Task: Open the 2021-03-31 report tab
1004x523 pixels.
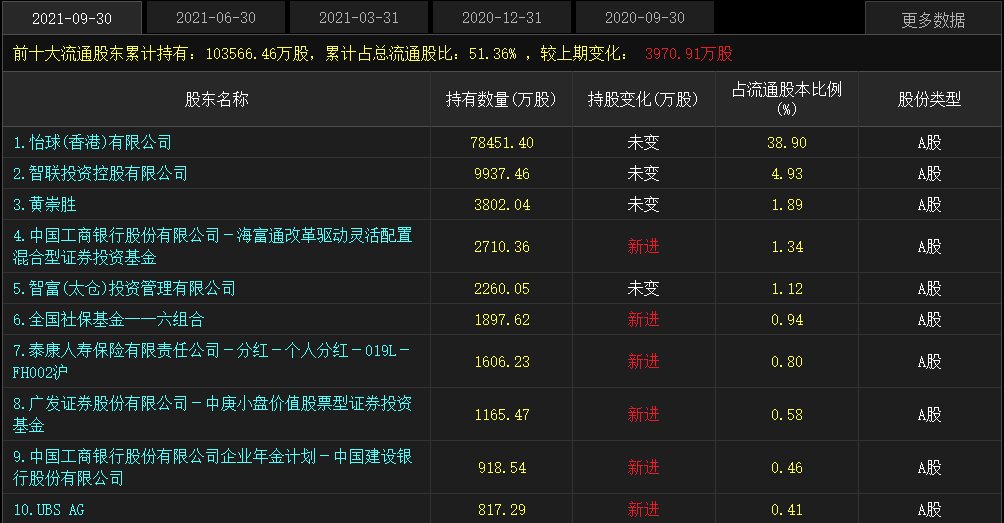Action: coord(359,17)
